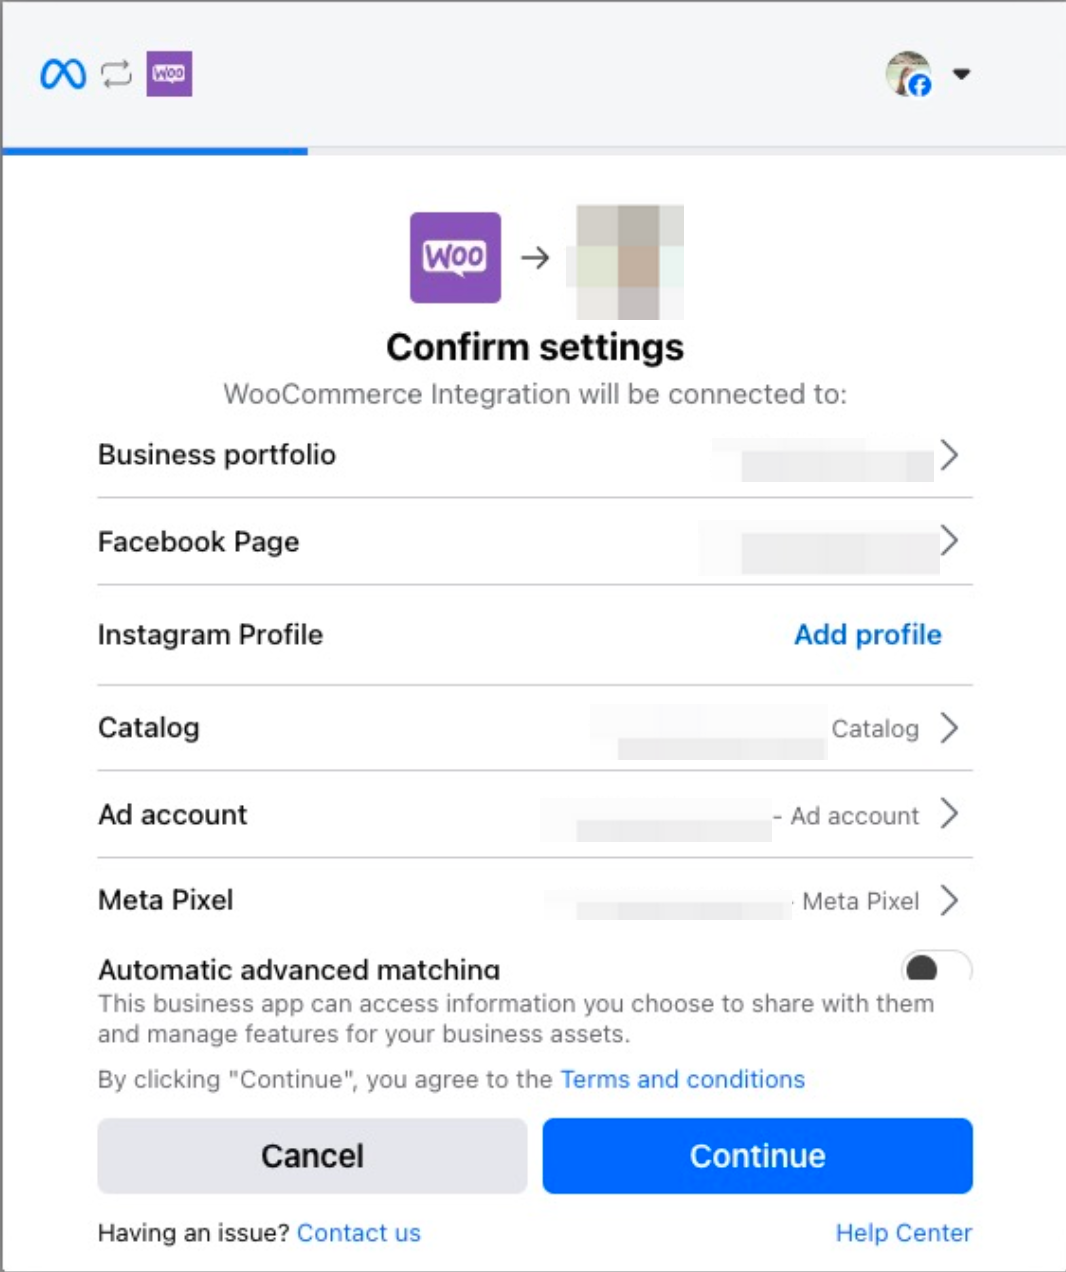Open the Contact us link
This screenshot has height=1272, width=1066.
tap(359, 1233)
